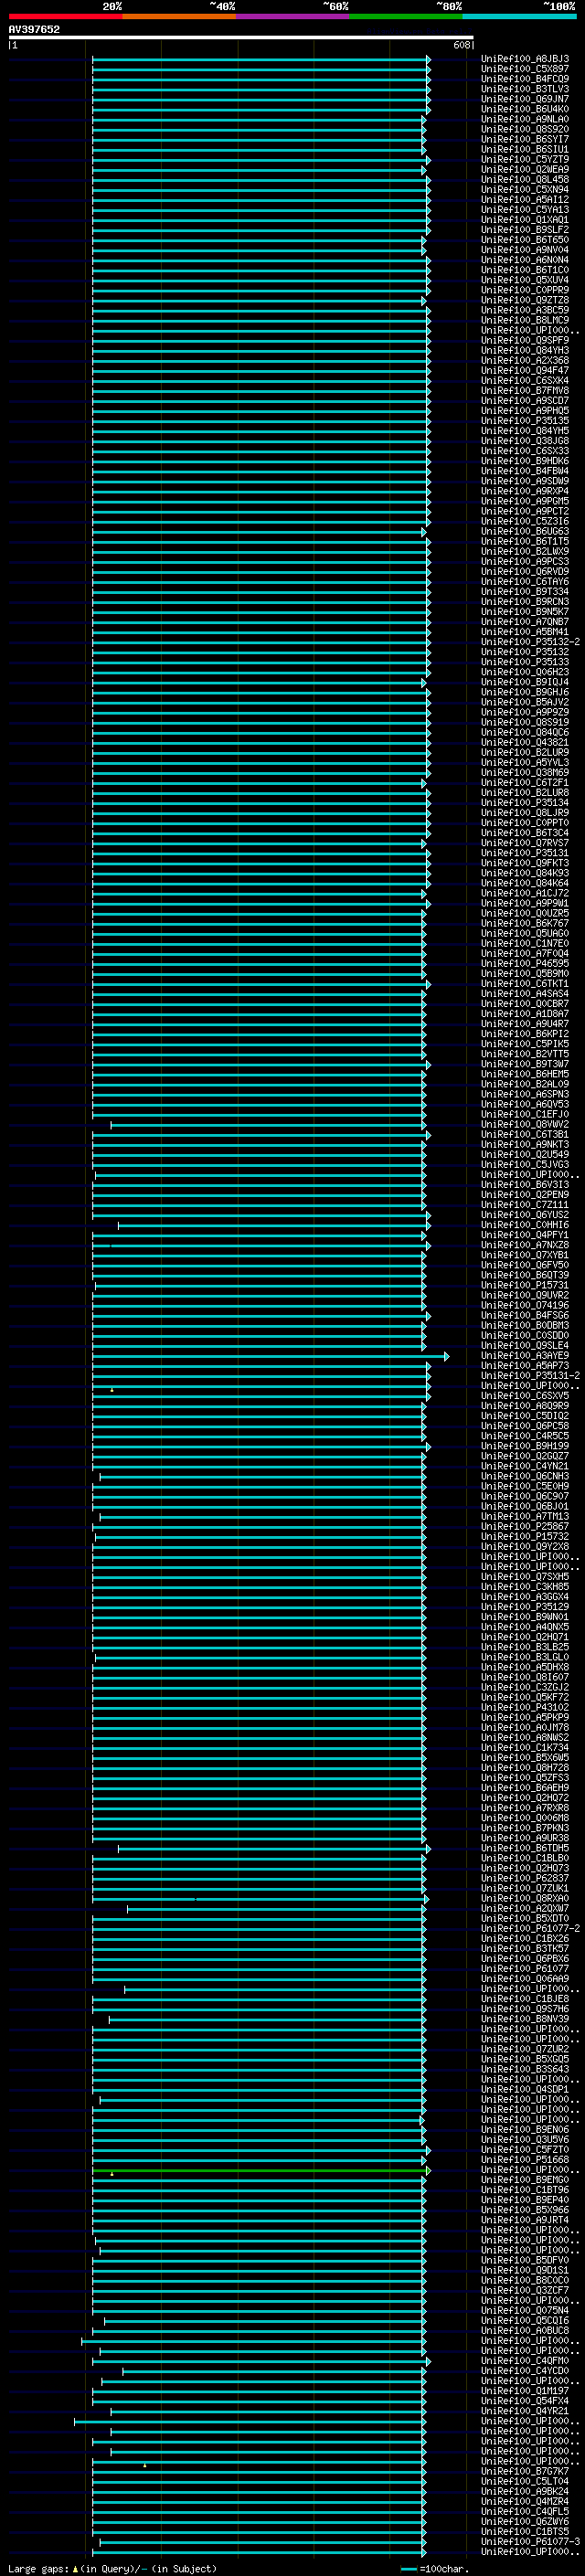Click the purple ~60% identity legend segment
Image resolution: width=585 pixels, height=2576 pixels.
pyautogui.click(x=293, y=16)
